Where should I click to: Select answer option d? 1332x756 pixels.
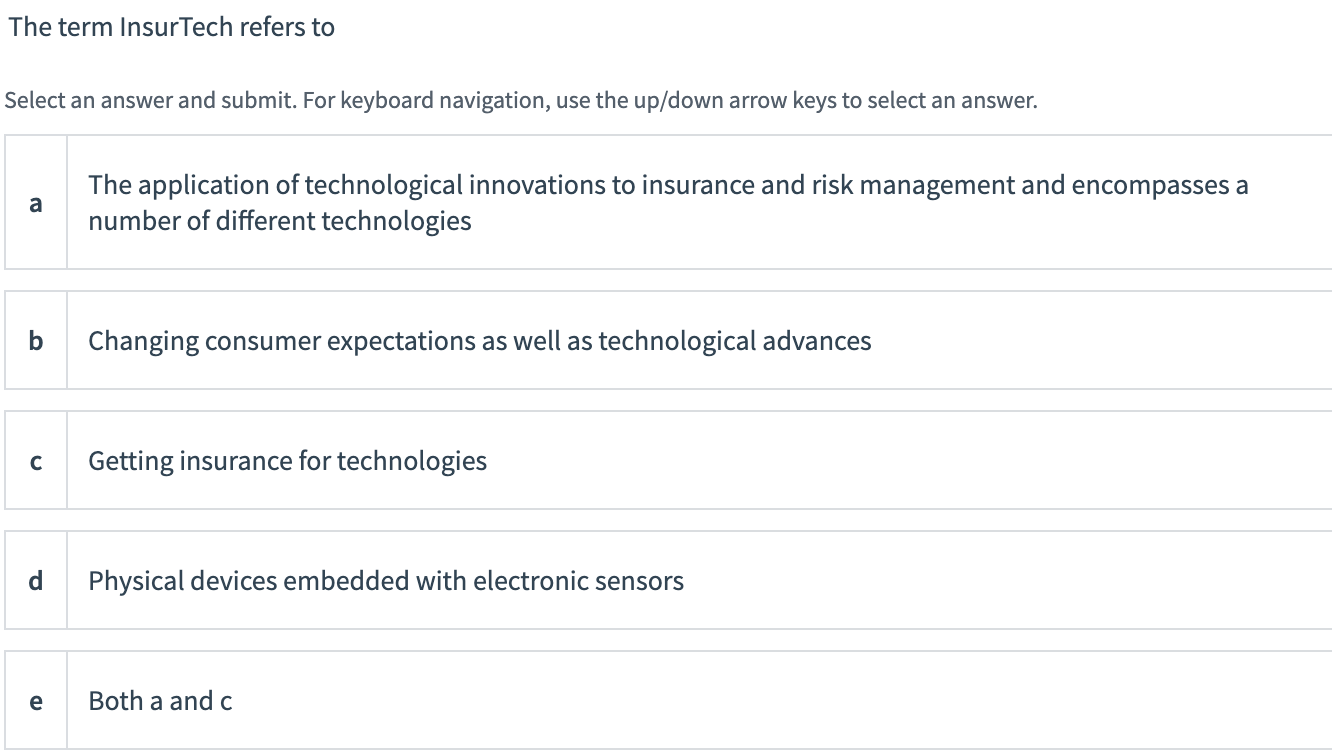(660, 581)
